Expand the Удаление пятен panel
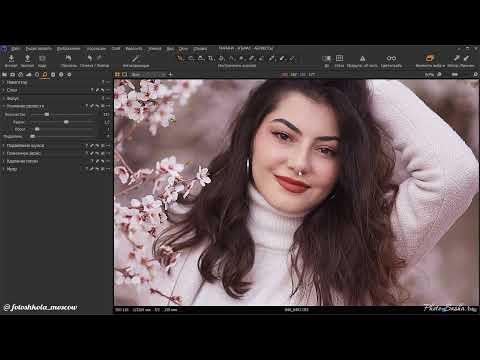Image resolution: width=480 pixels, height=360 pixels. (4, 161)
